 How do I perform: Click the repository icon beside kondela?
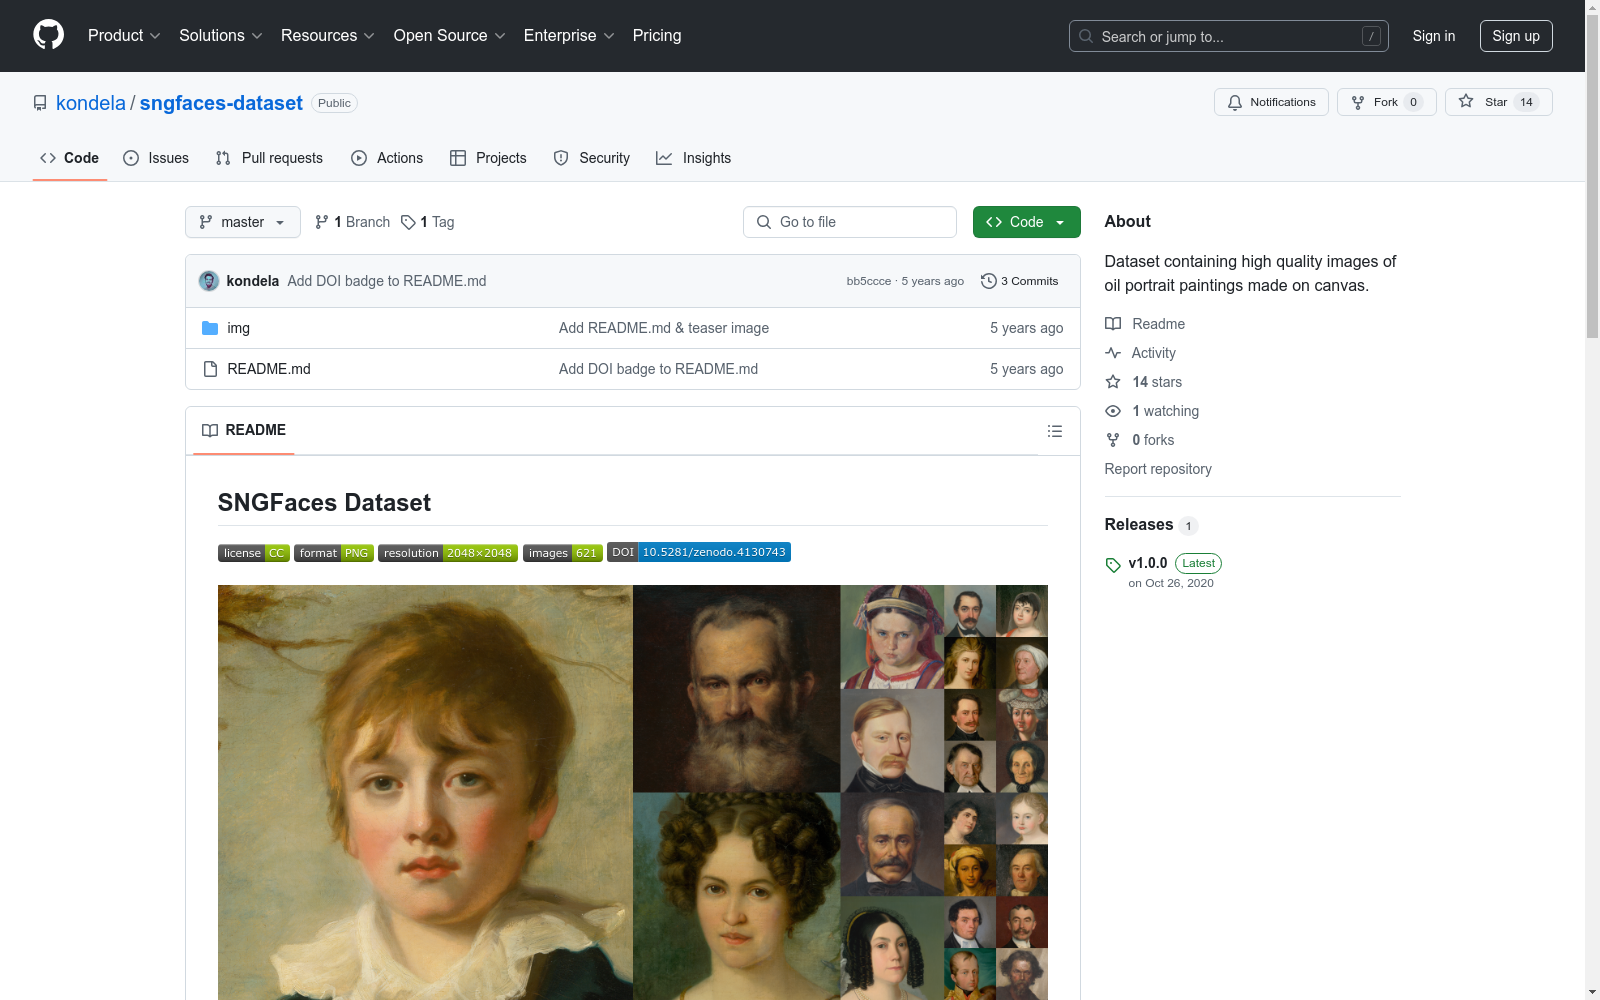(40, 103)
